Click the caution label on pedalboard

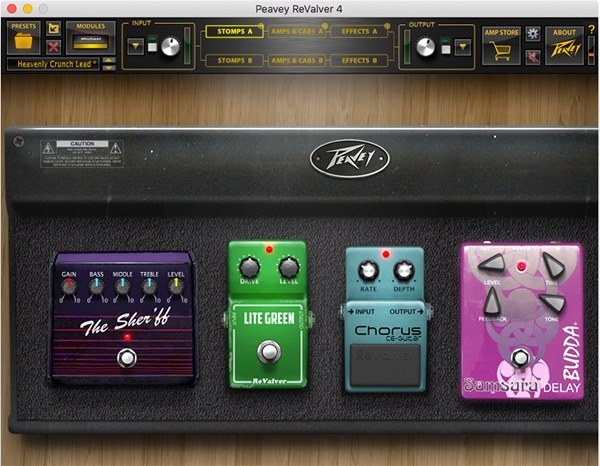point(82,154)
